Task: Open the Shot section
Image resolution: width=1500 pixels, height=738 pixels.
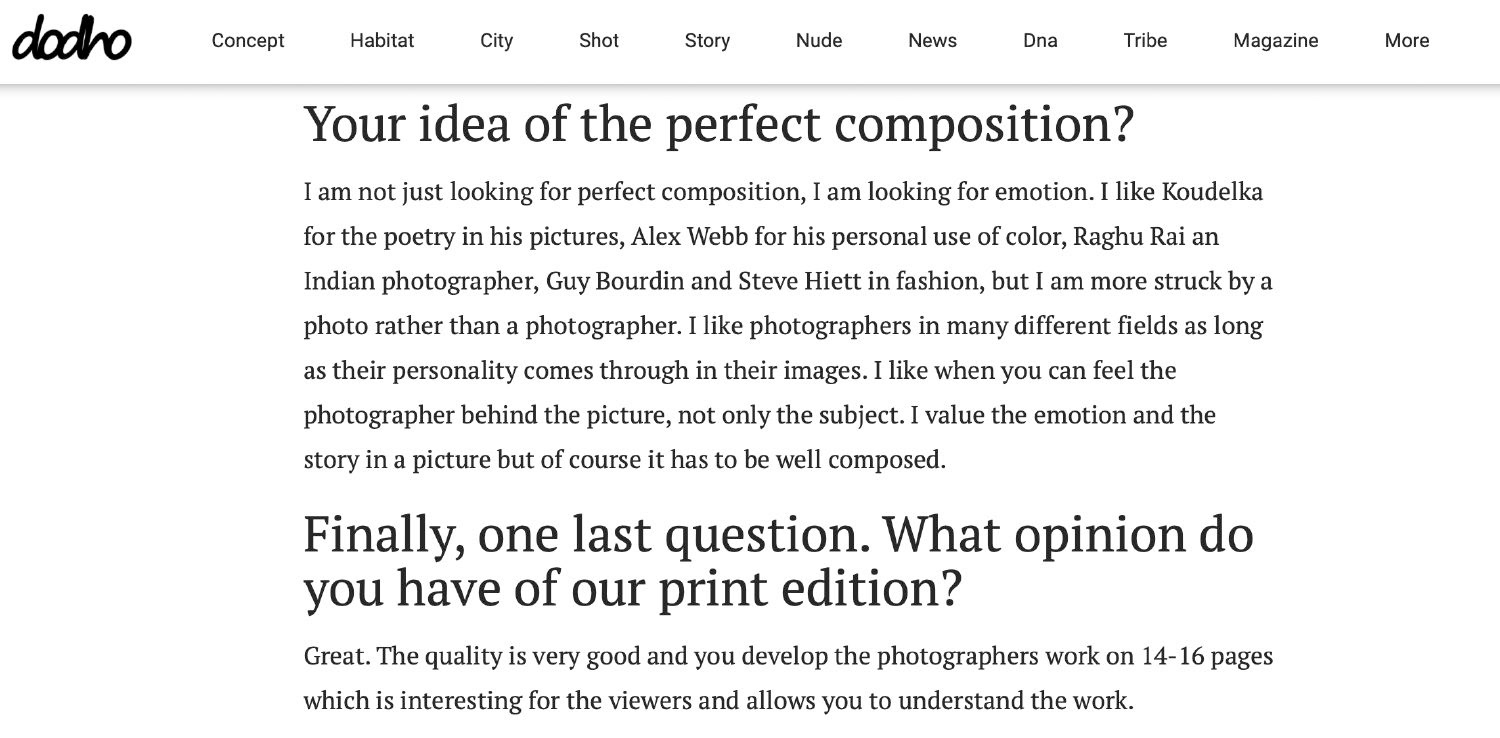Action: pos(599,41)
